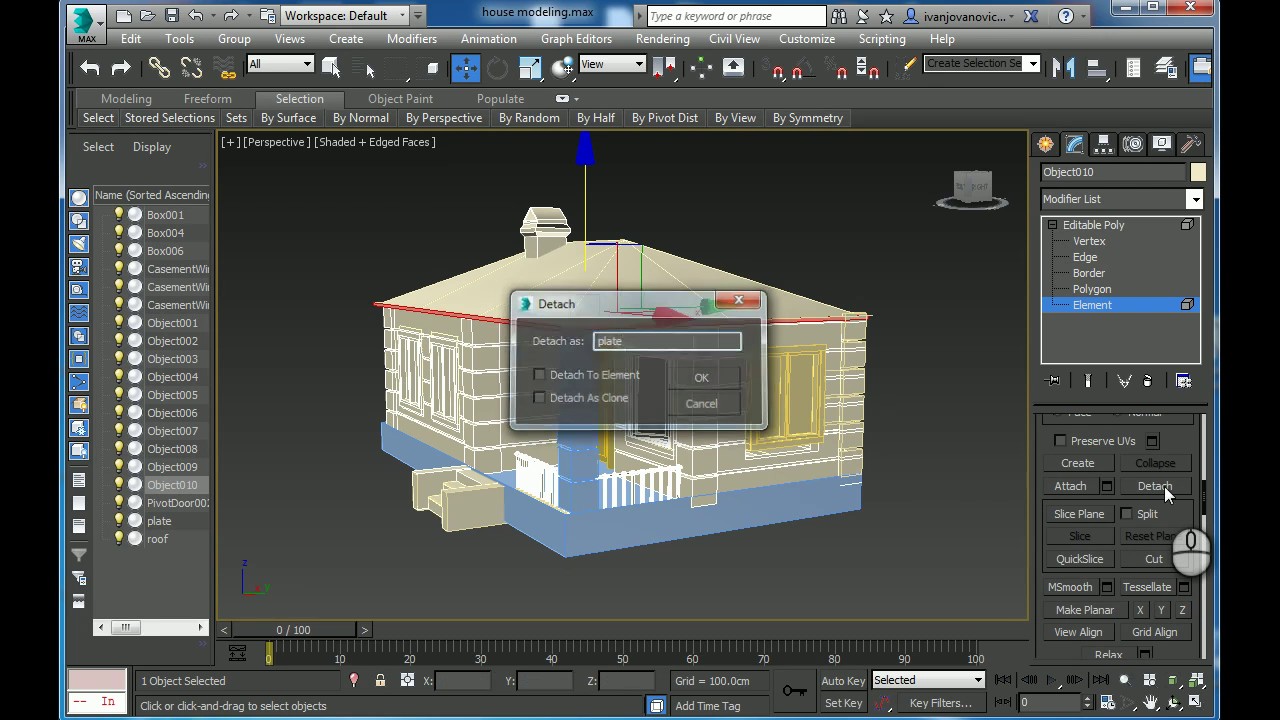This screenshot has width=1280, height=720.
Task: Click the Tessellate button
Action: pyautogui.click(x=1146, y=587)
